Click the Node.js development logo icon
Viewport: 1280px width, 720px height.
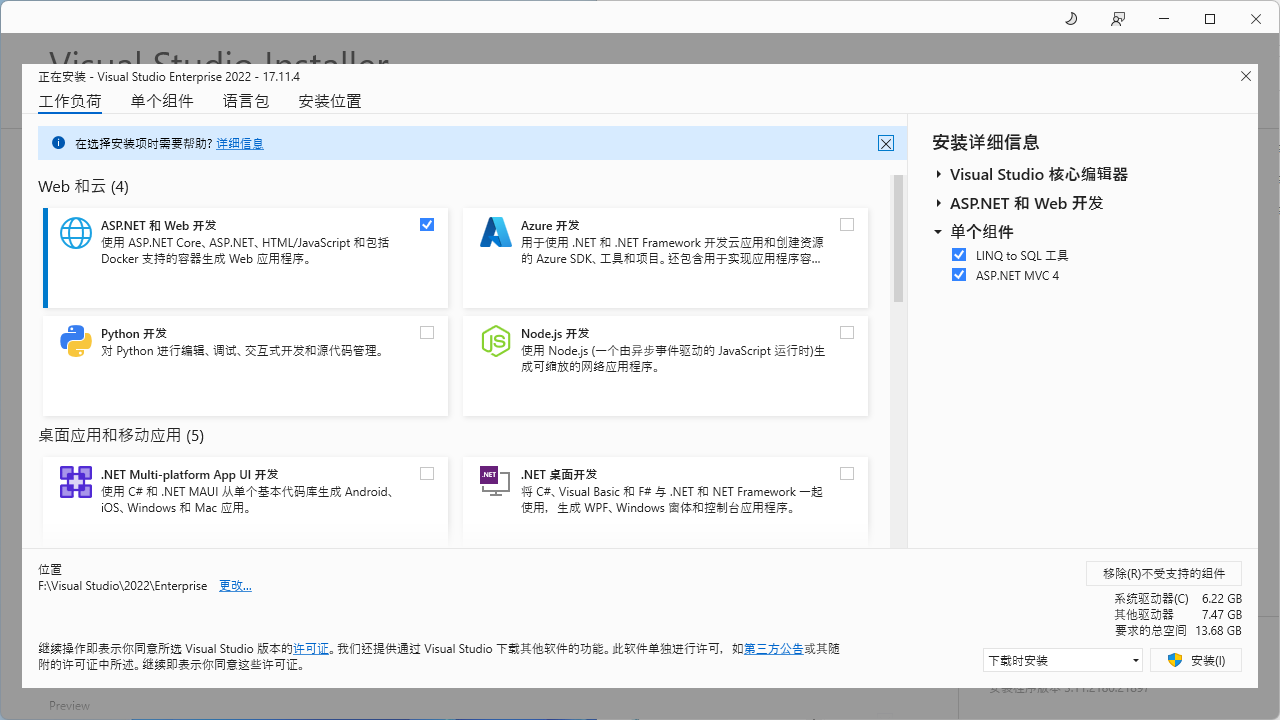(496, 341)
